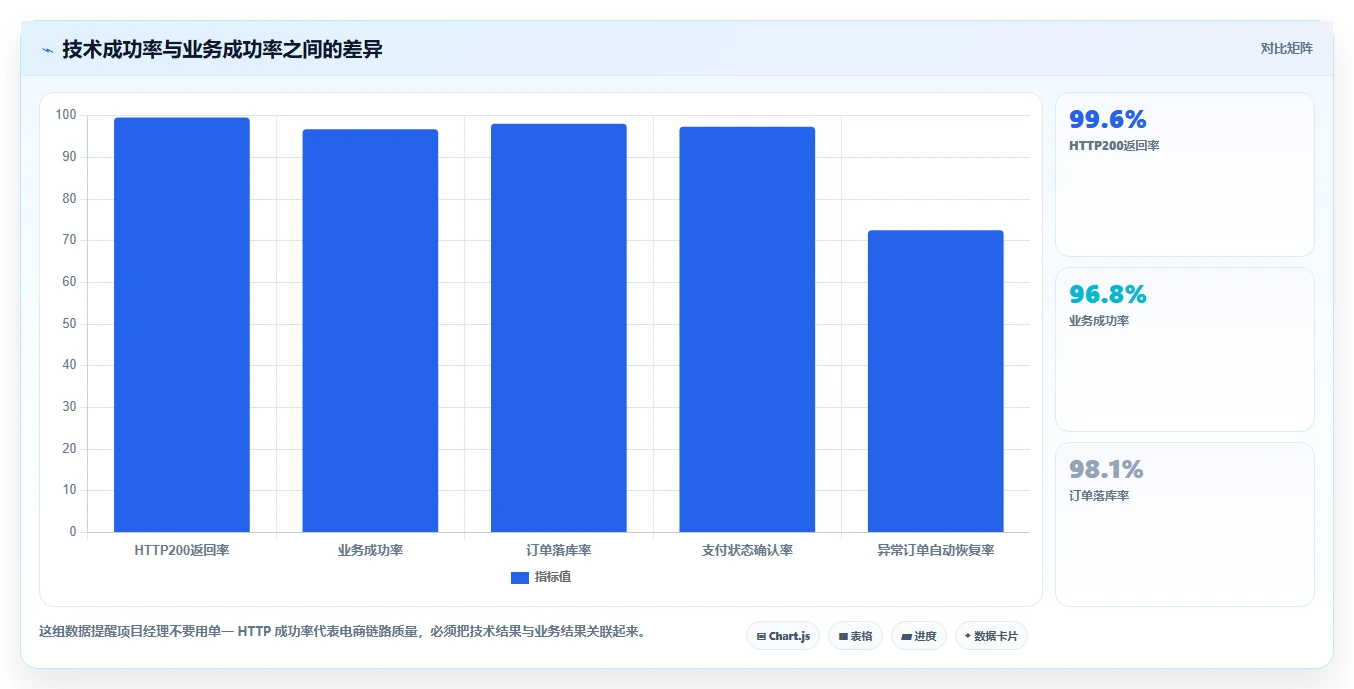Image resolution: width=1354 pixels, height=689 pixels.
Task: Click the y-axis label 50
Action: (69, 324)
